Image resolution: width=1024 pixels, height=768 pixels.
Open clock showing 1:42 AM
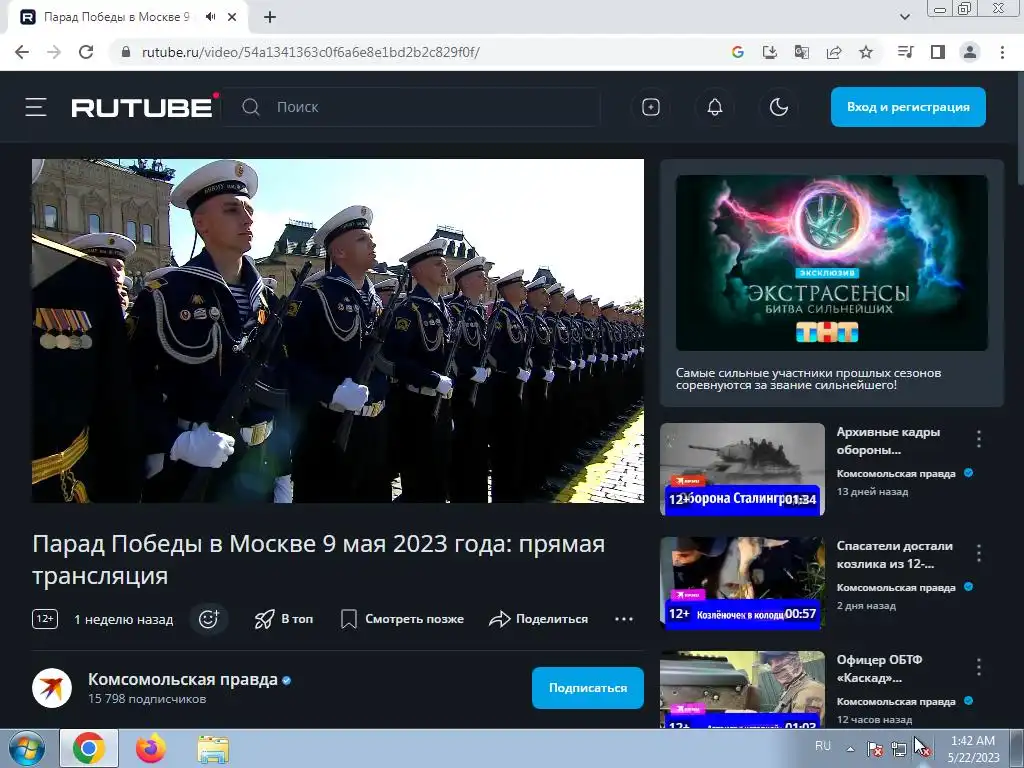tap(973, 749)
